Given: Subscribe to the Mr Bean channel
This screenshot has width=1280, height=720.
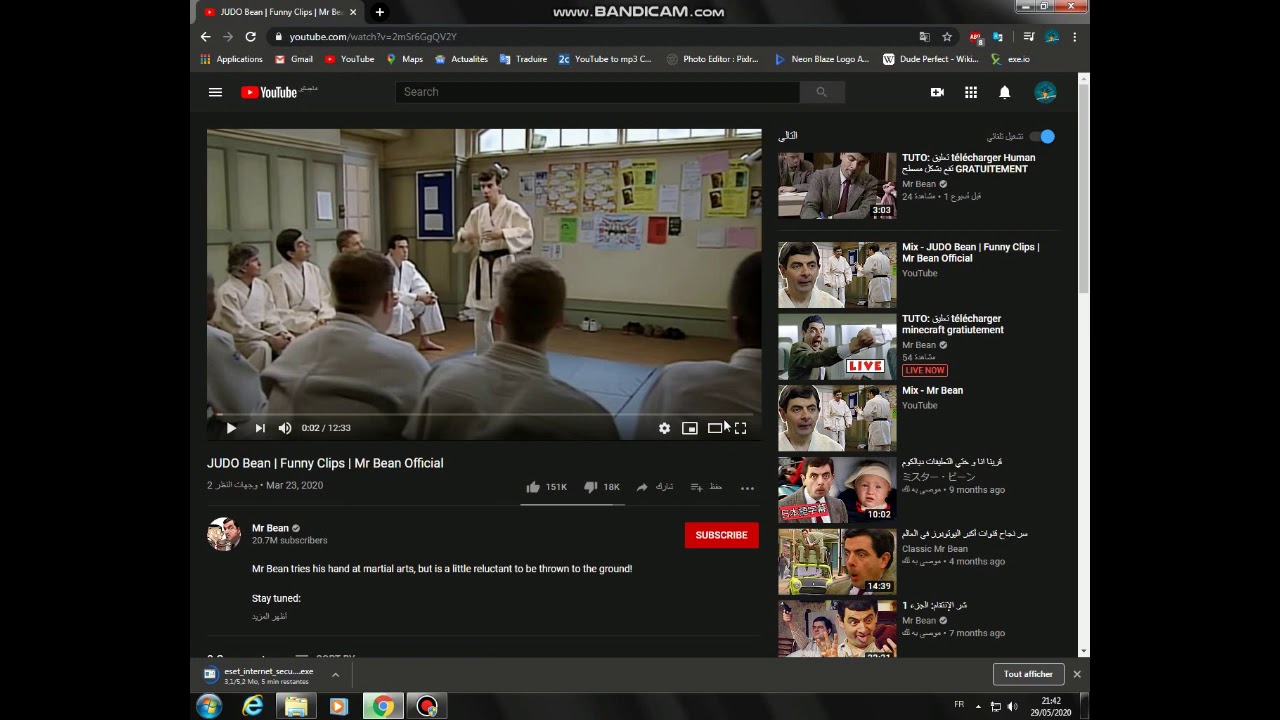Looking at the screenshot, I should click(x=721, y=535).
